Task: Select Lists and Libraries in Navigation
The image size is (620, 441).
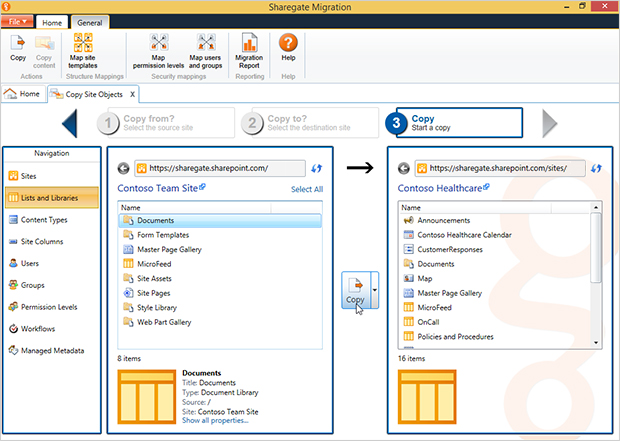Action: click(x=52, y=198)
